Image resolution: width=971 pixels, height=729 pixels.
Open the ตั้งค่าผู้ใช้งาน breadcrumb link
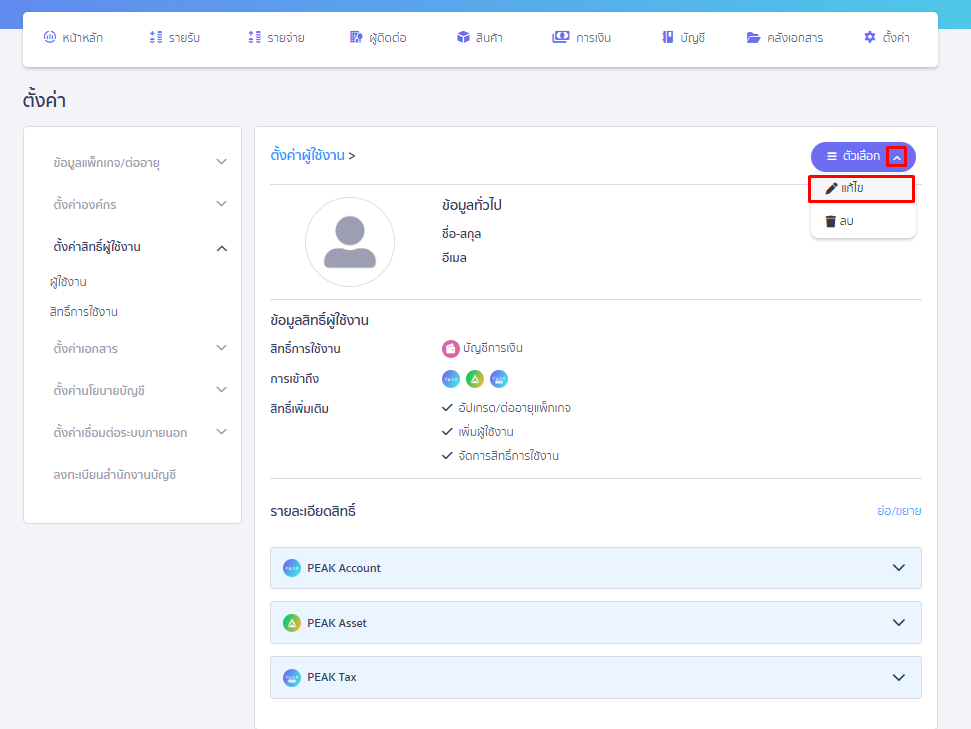click(x=307, y=155)
